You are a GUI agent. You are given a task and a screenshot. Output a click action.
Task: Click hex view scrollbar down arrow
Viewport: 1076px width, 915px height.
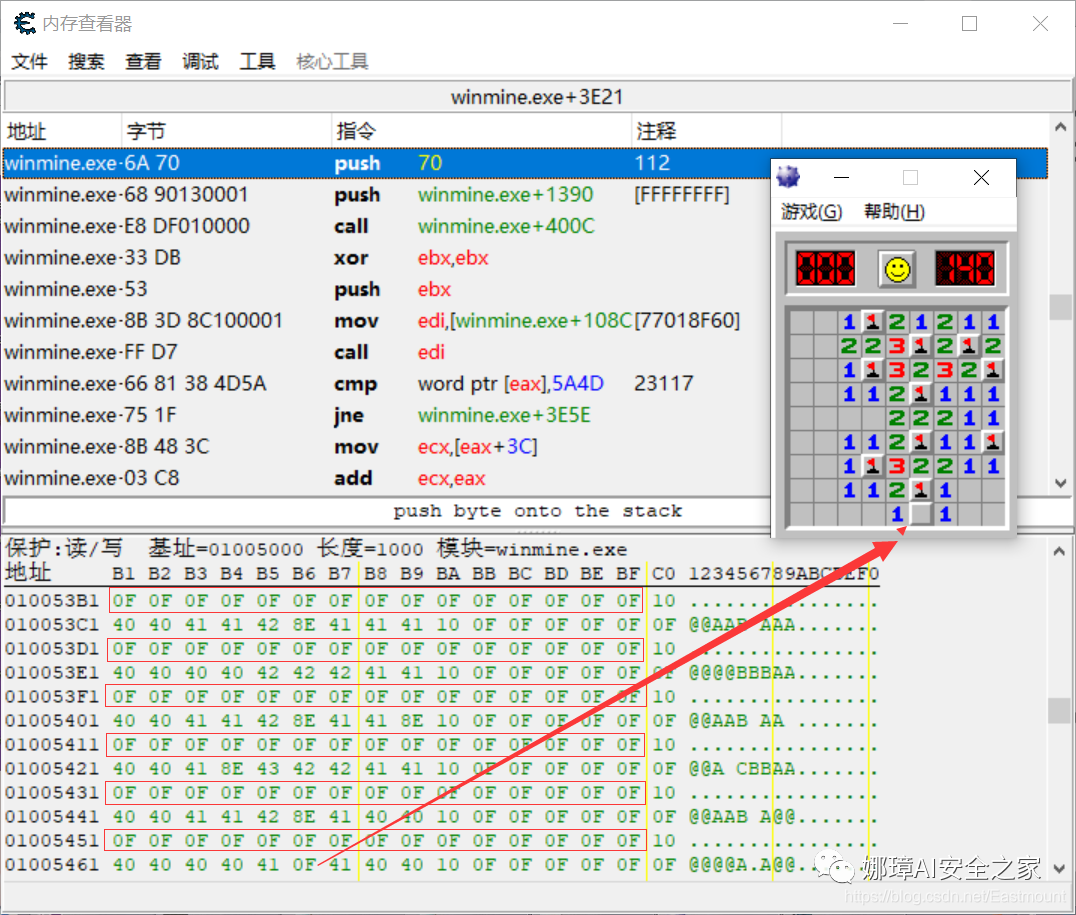tap(1060, 868)
